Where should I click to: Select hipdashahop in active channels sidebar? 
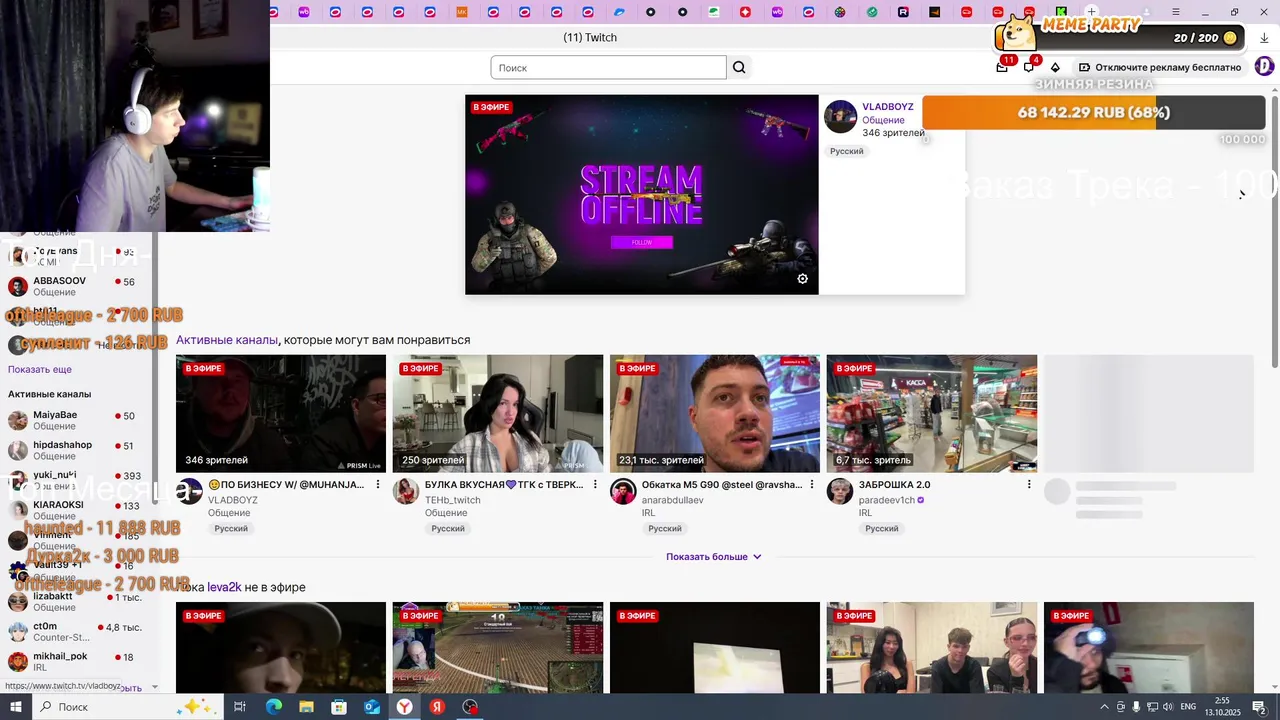pyautogui.click(x=78, y=450)
